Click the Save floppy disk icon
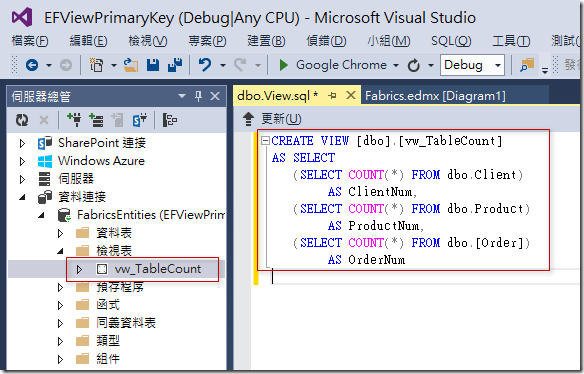 (153, 65)
